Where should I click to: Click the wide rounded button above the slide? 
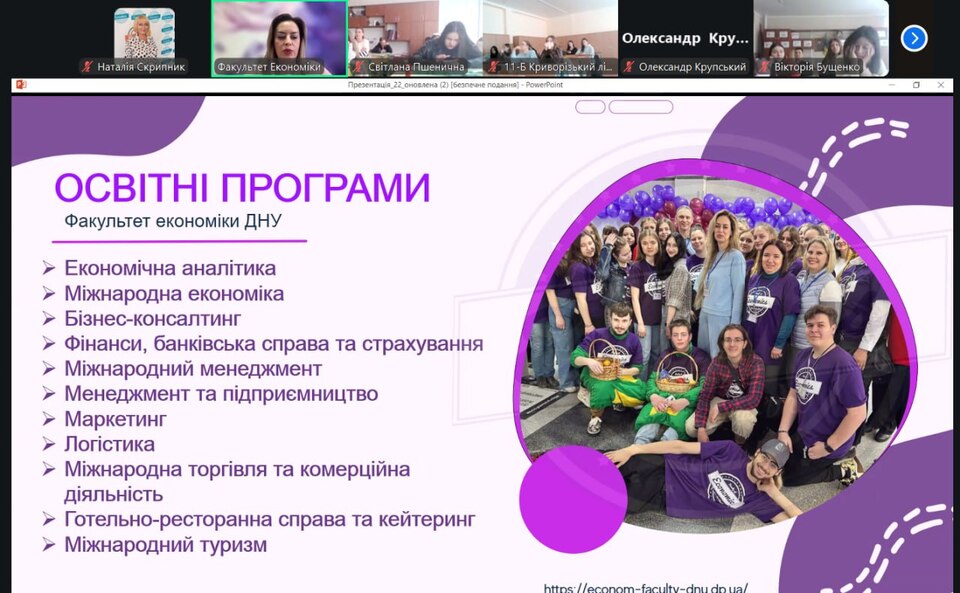point(640,107)
